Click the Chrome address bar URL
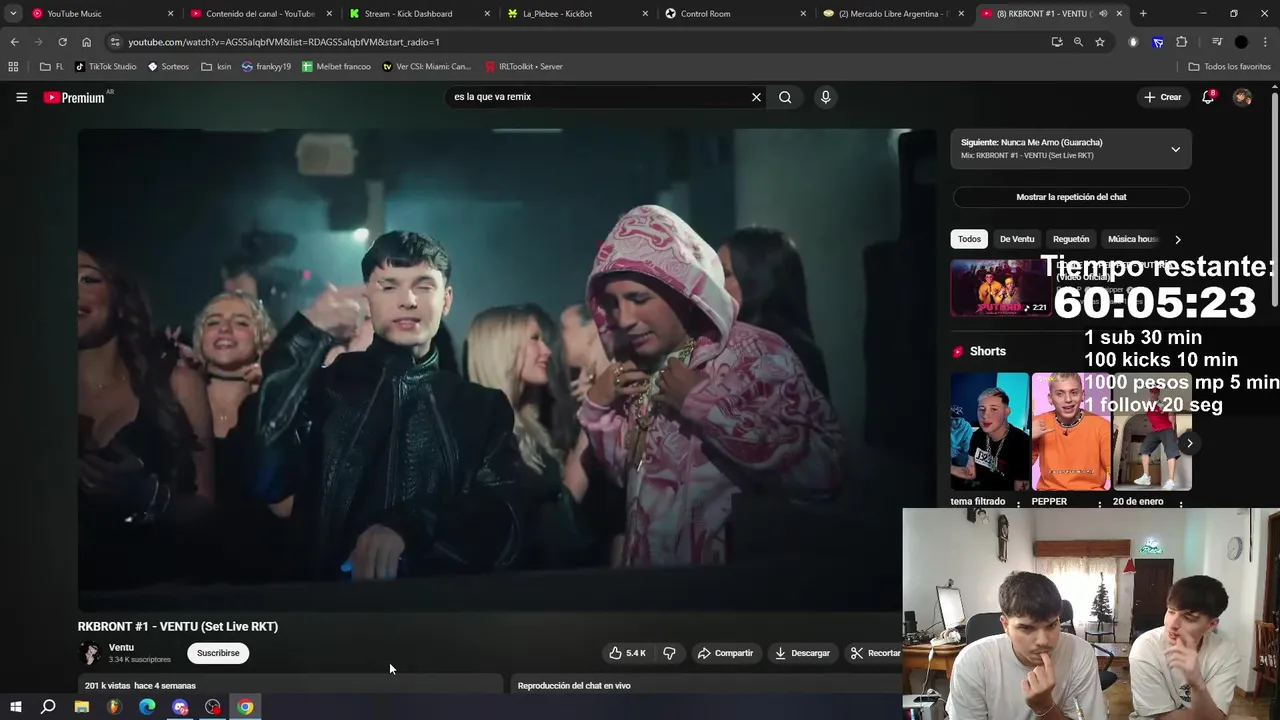 (284, 42)
